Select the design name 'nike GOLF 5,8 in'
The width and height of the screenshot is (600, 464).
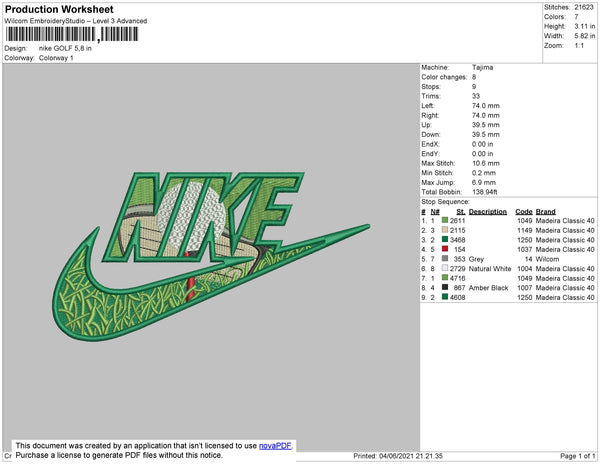point(65,49)
